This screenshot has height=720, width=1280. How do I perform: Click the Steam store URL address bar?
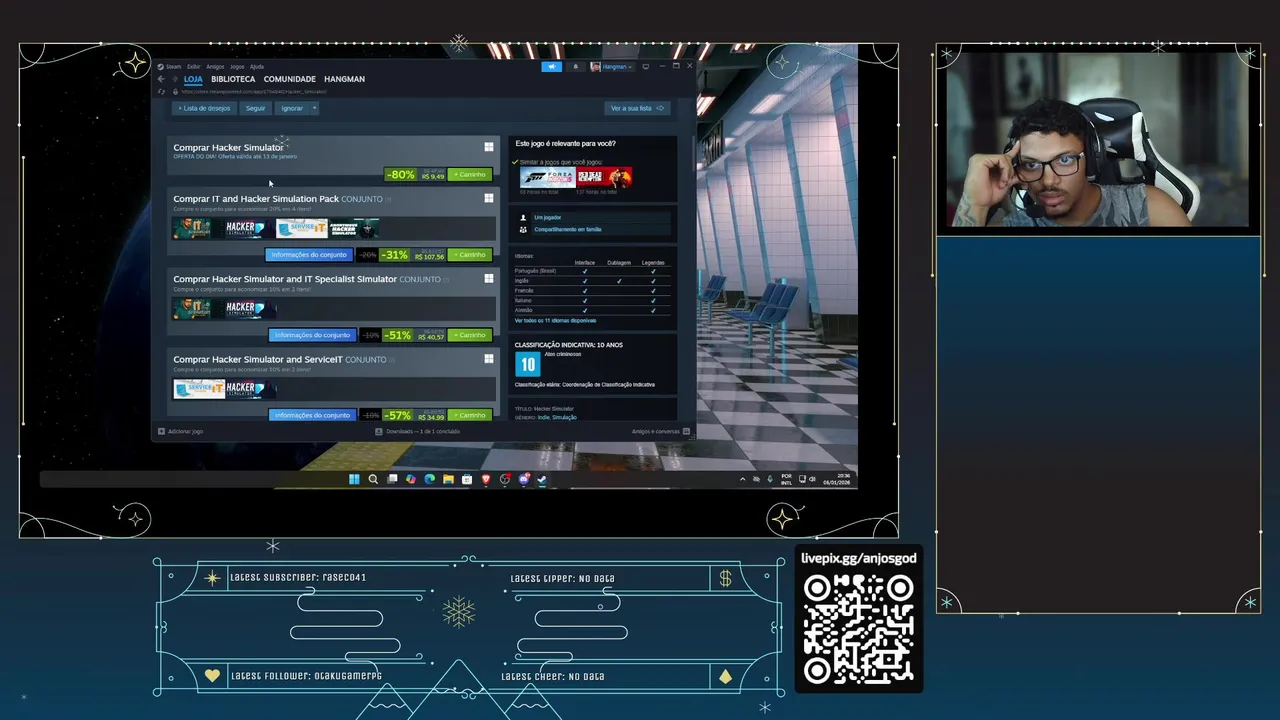pos(253,92)
